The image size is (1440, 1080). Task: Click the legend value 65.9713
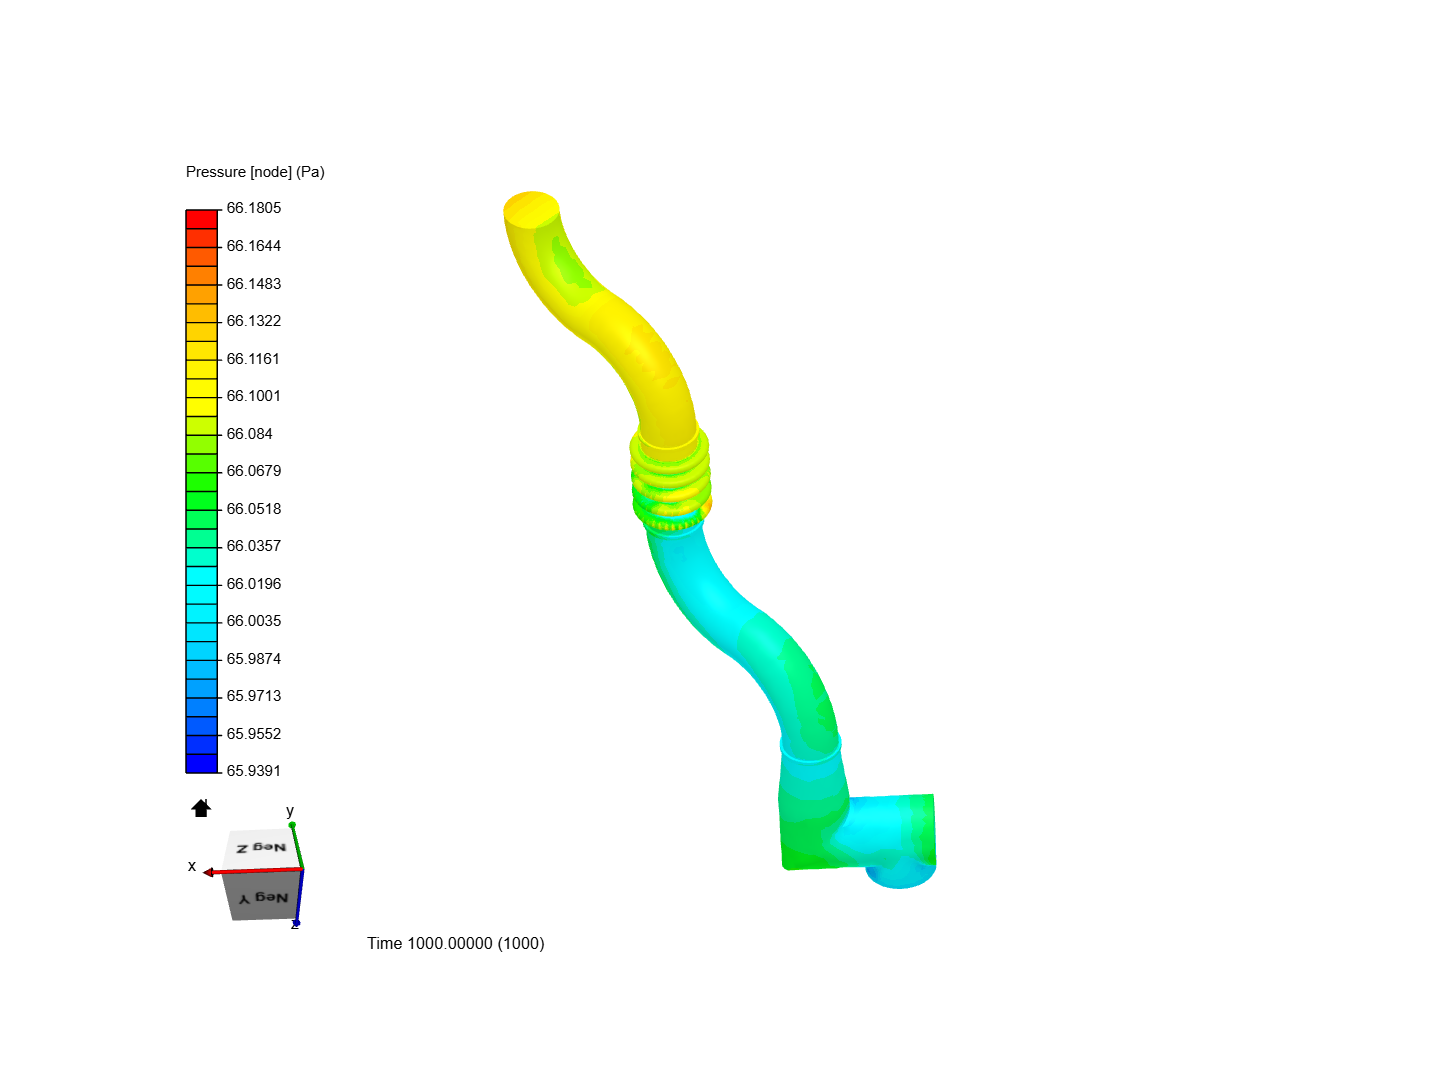click(254, 696)
